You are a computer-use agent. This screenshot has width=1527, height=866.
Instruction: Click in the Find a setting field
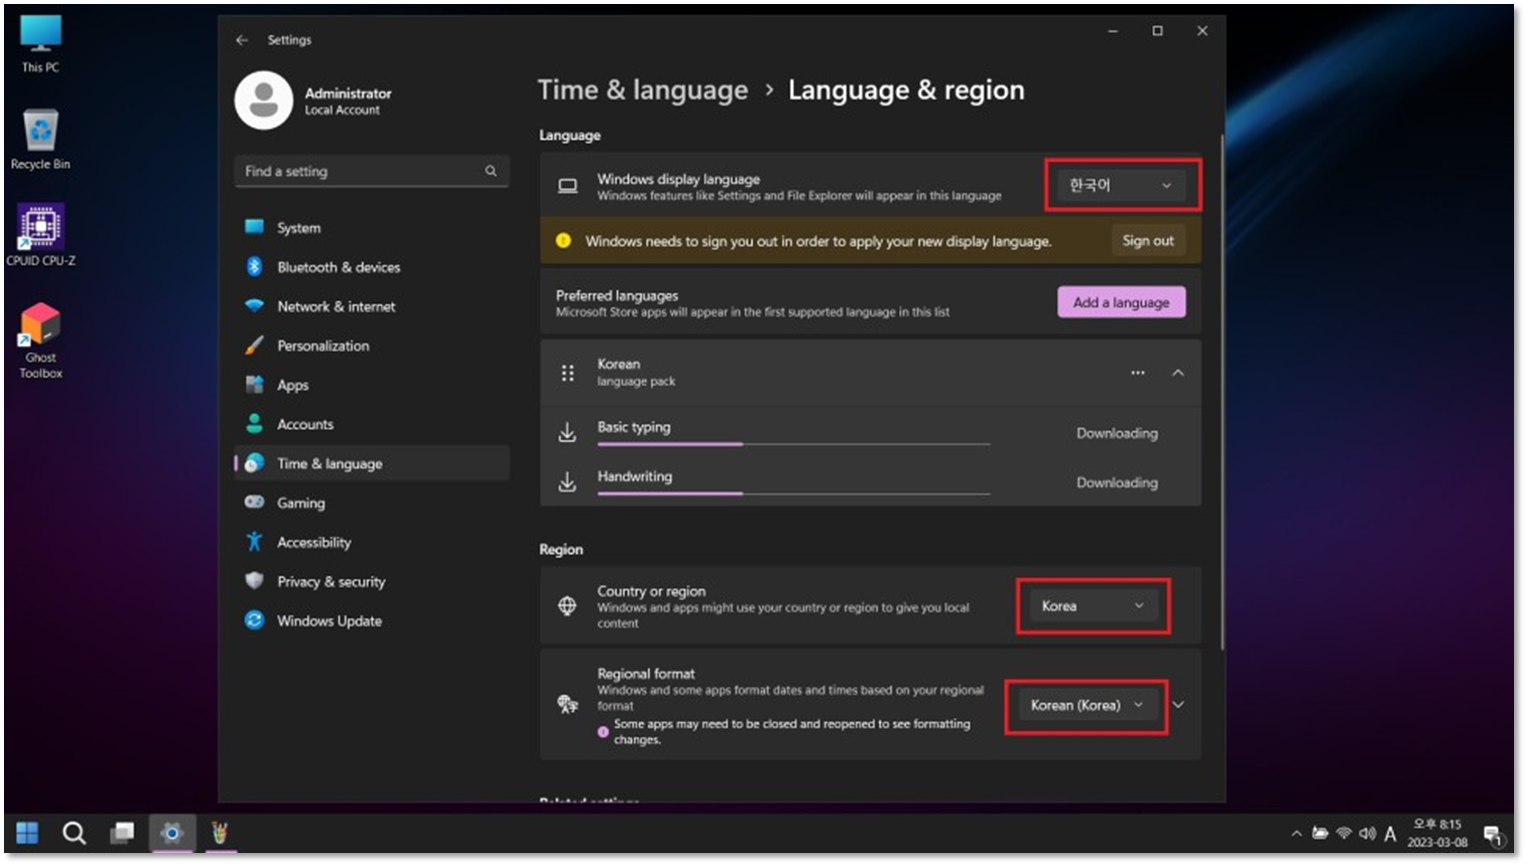[x=371, y=171]
